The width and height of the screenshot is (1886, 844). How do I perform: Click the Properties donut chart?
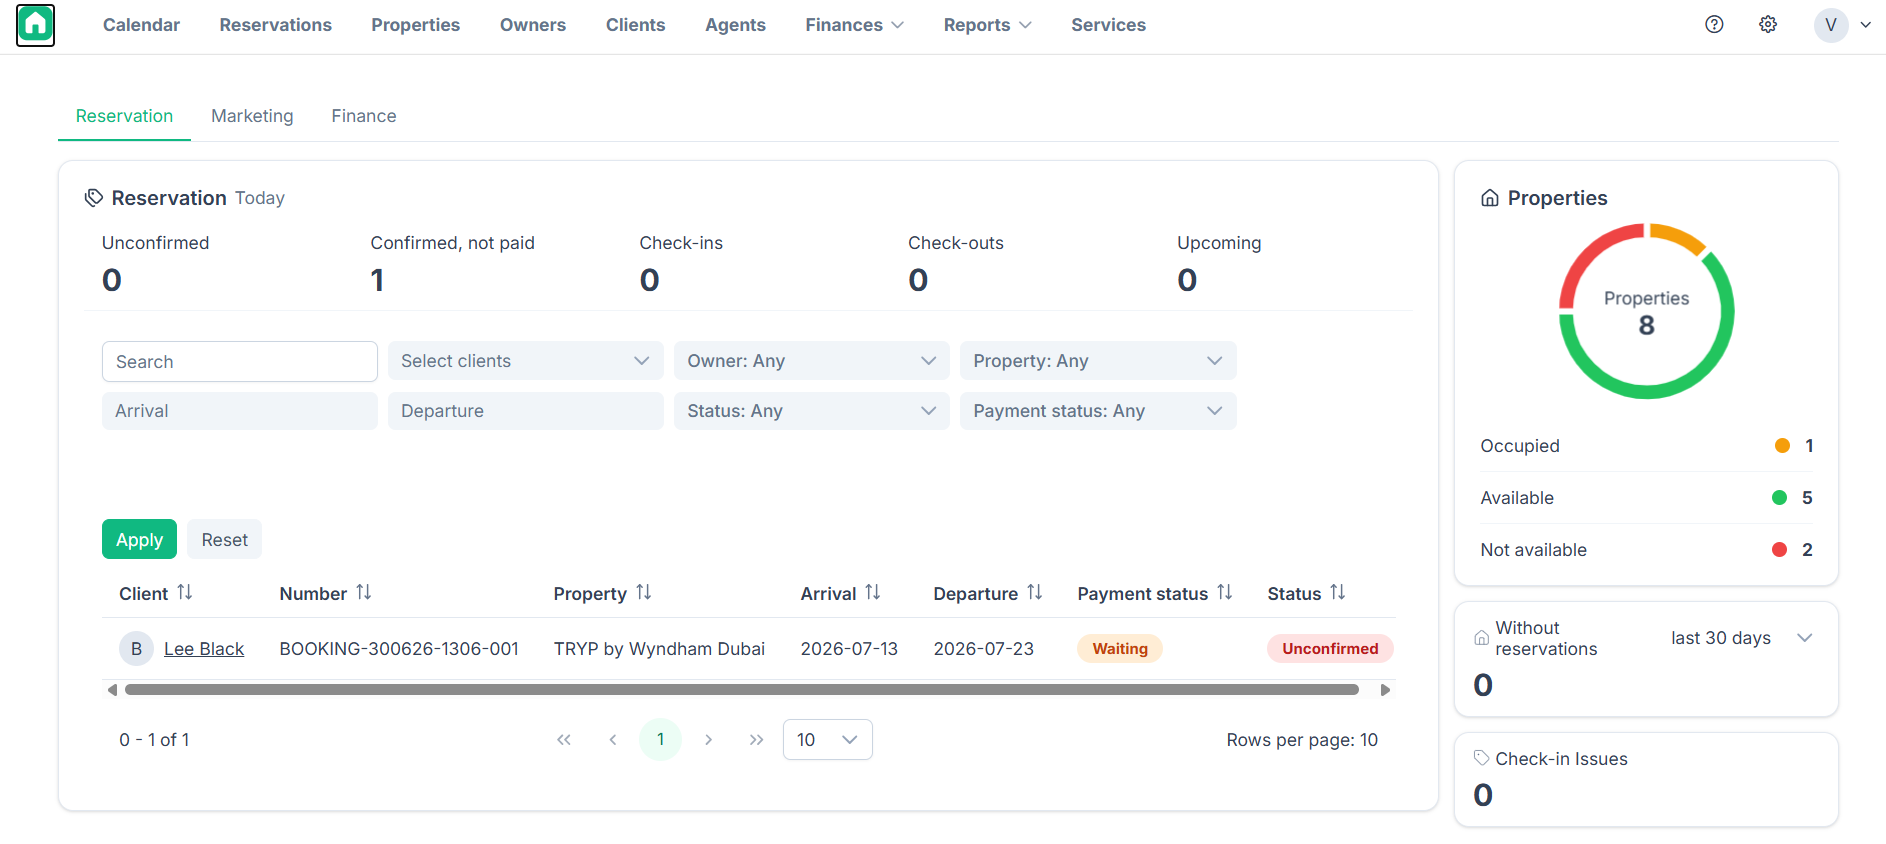point(1646,311)
